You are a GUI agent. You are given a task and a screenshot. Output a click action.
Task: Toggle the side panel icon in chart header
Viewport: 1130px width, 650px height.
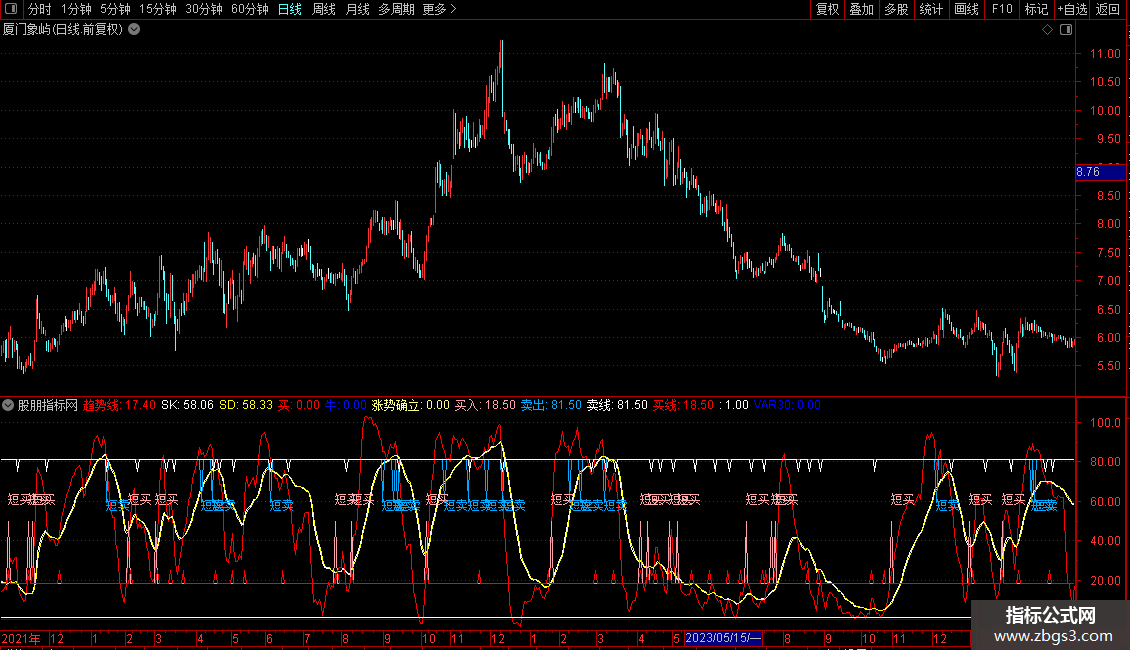click(1064, 30)
